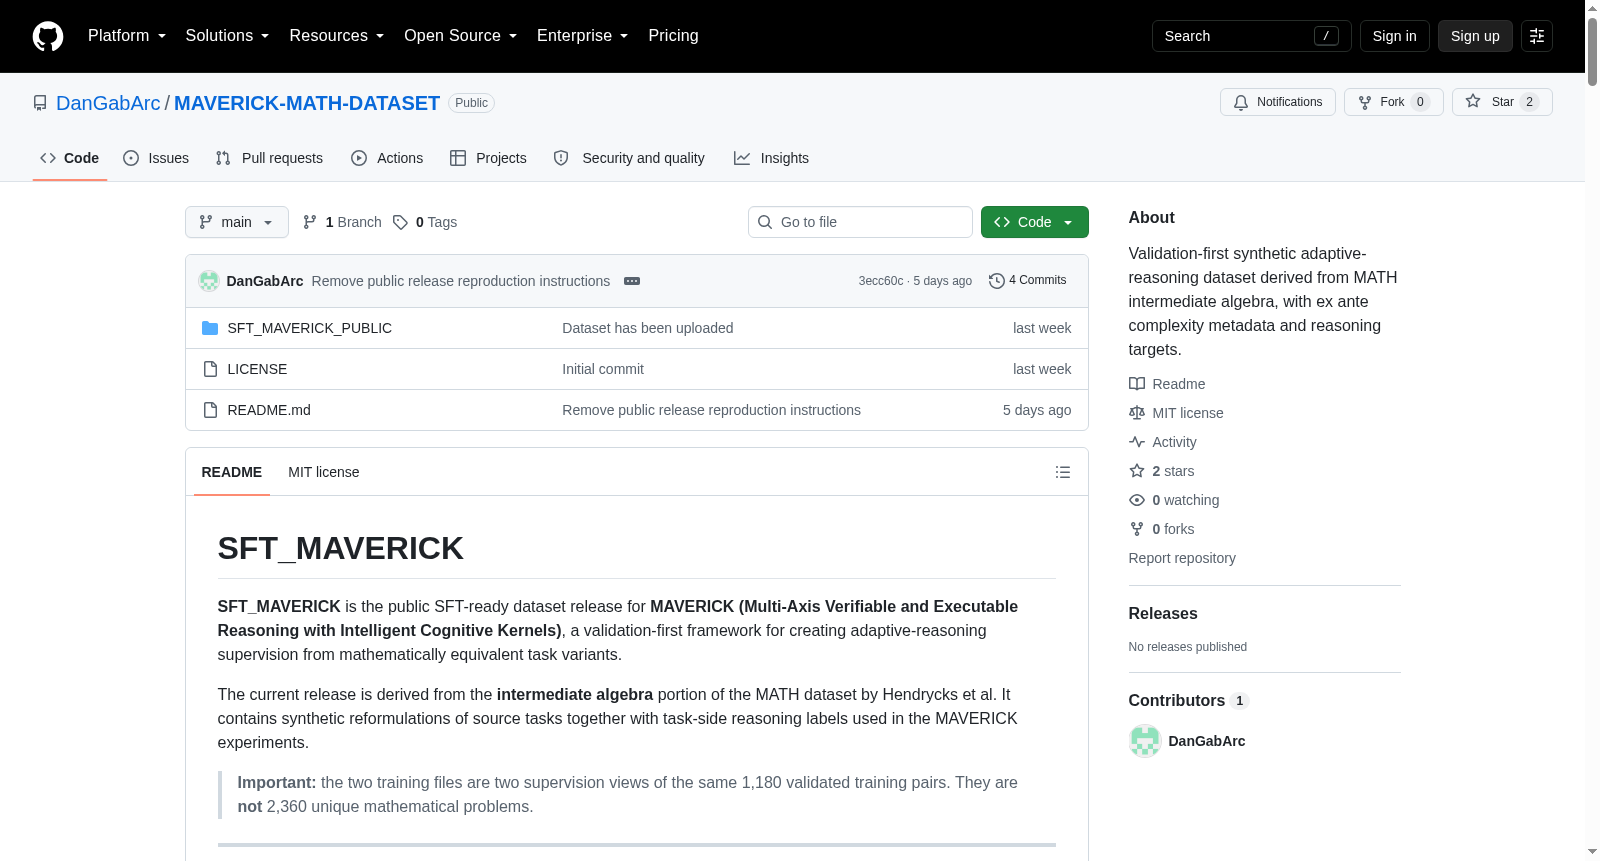Click the Dataset has been uploaded commit message
Screen dimensions: 1600x861
pyautogui.click(x=648, y=328)
